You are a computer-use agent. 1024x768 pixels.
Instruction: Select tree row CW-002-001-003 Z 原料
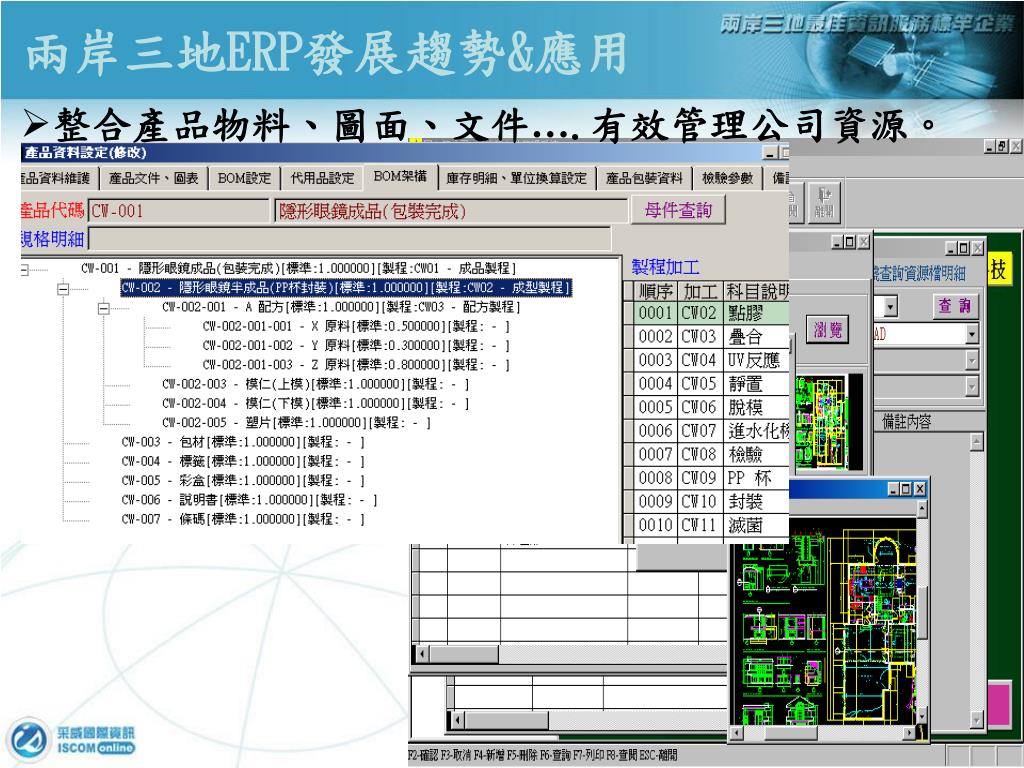point(356,365)
